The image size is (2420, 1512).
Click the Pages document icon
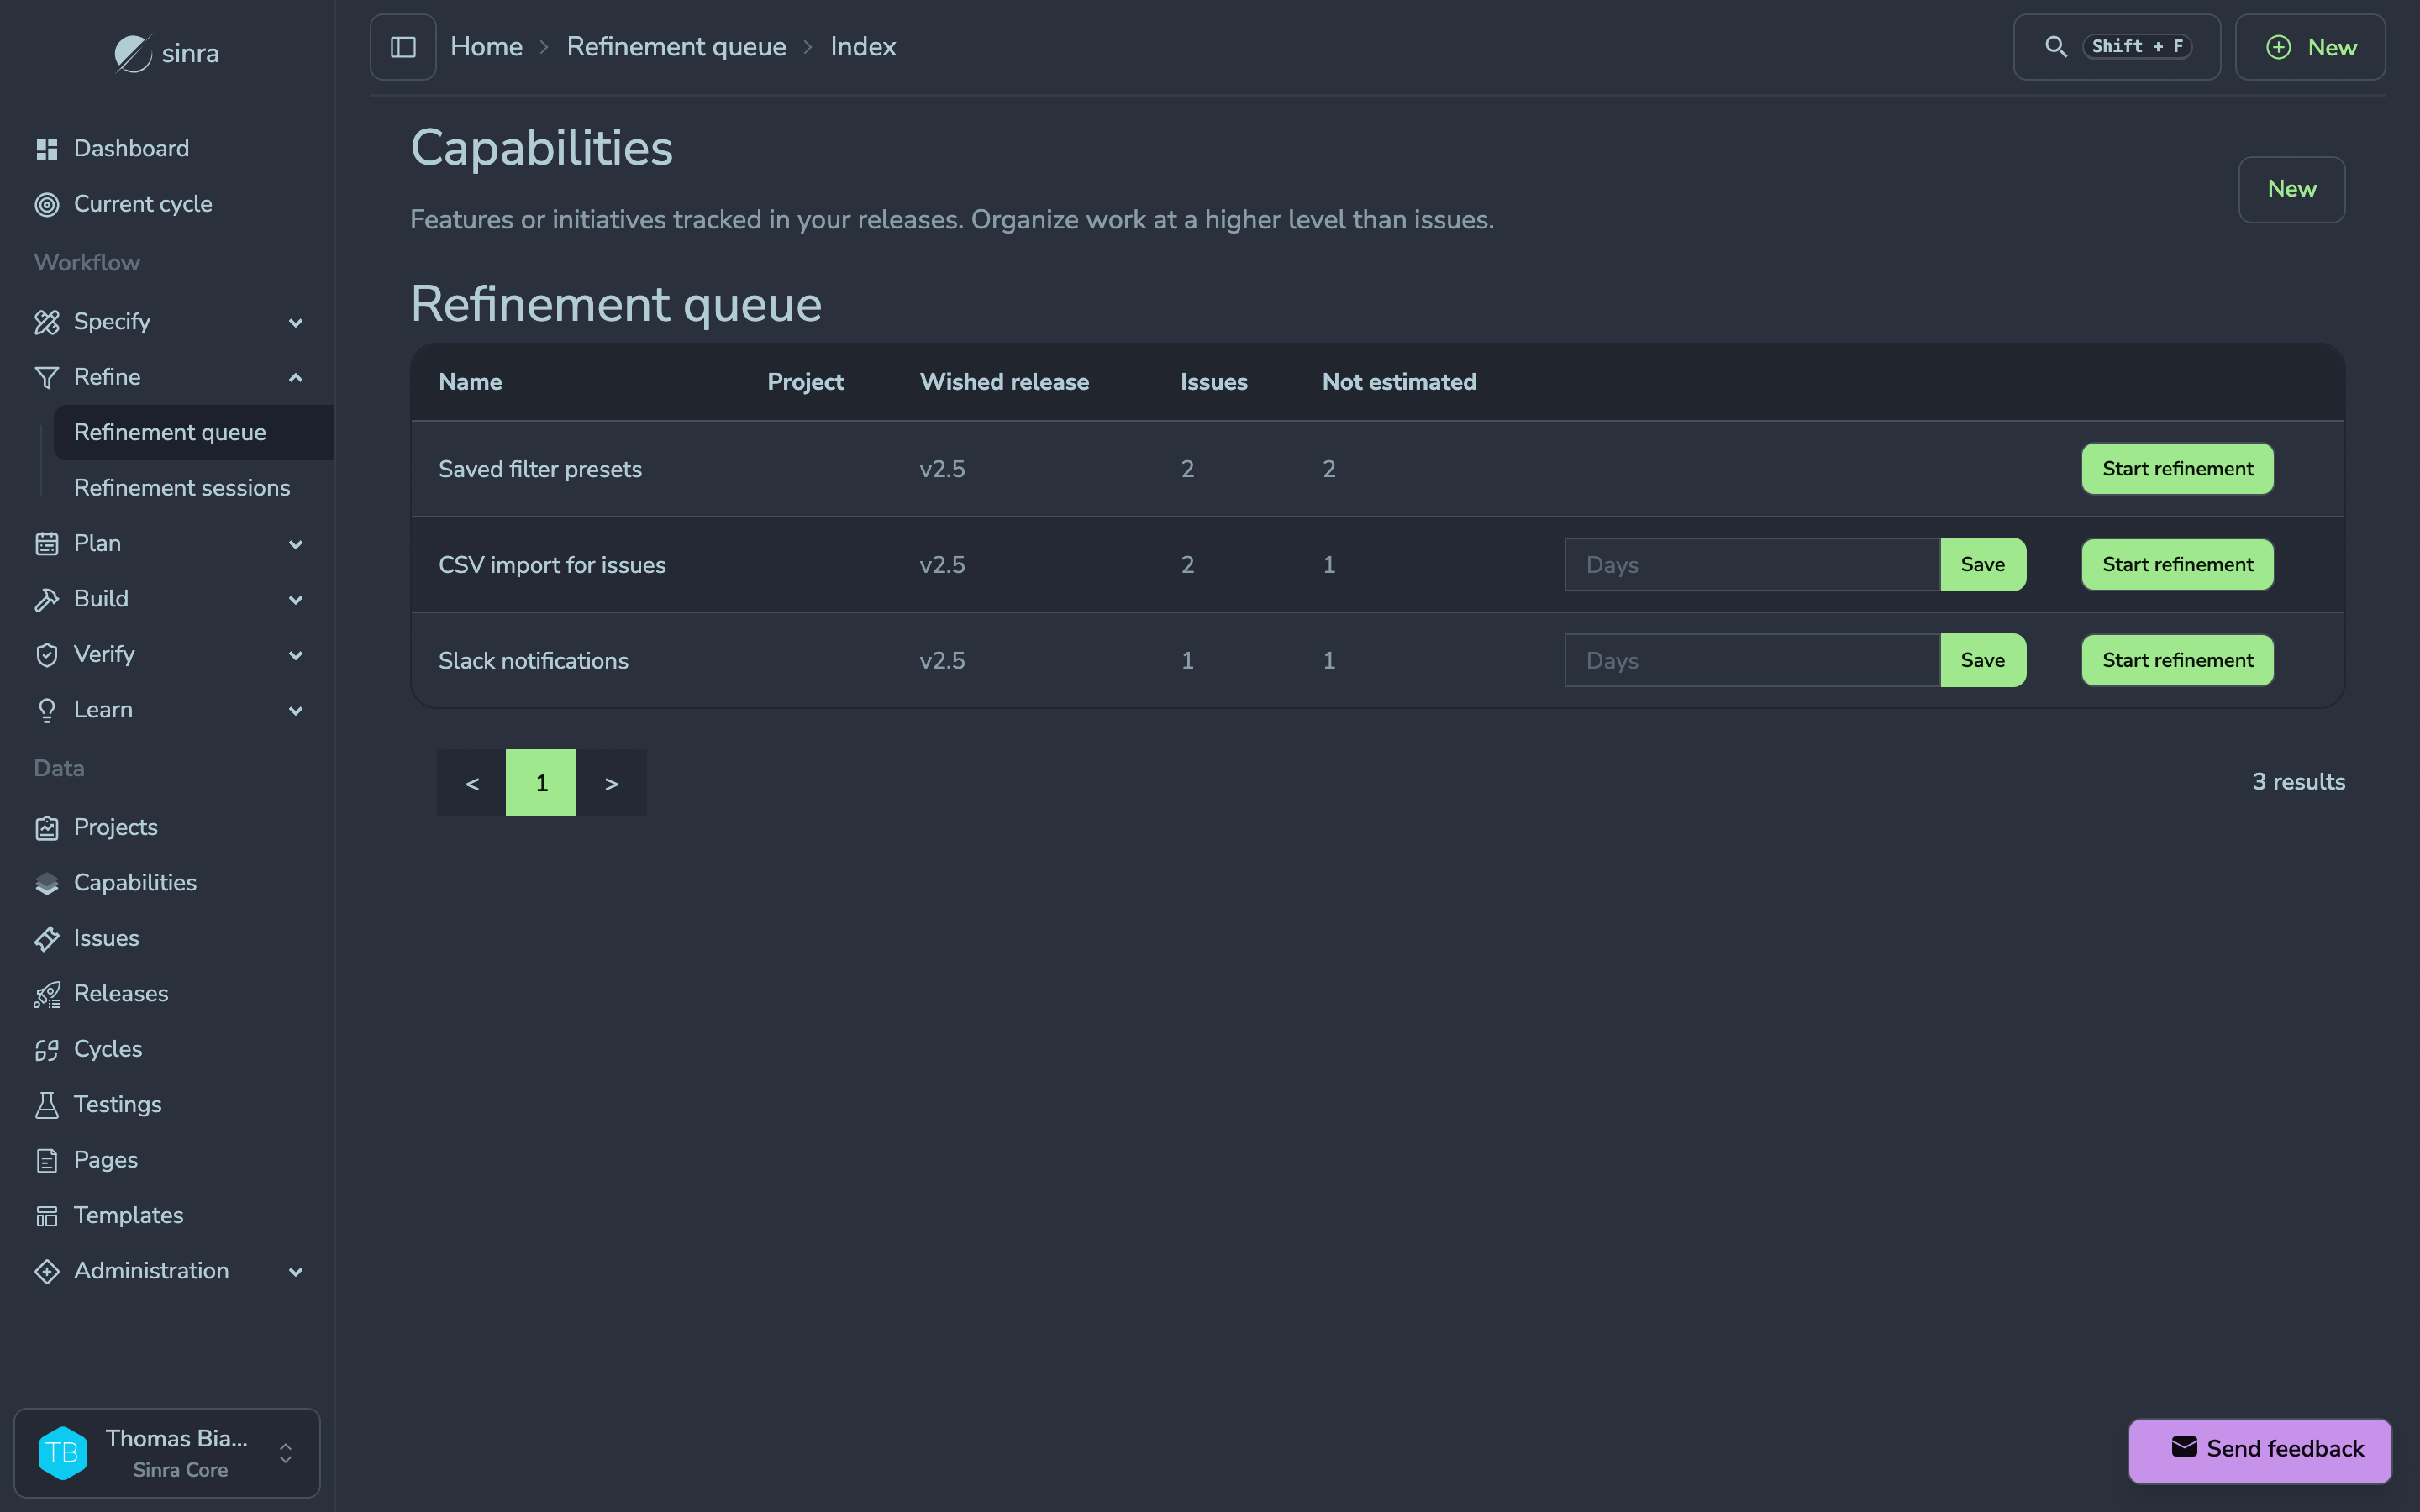(x=47, y=1160)
